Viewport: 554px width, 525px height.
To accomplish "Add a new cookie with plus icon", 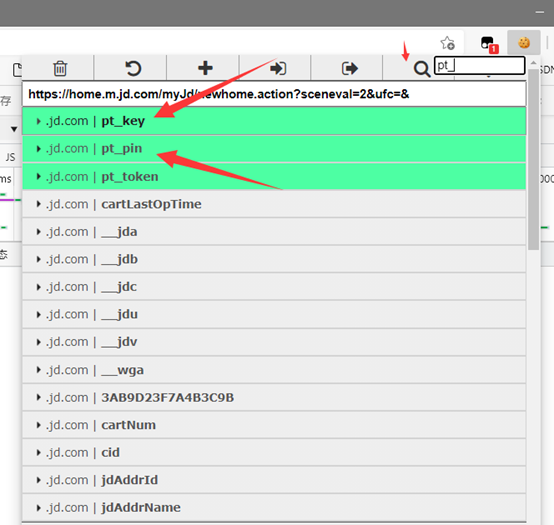I will (205, 68).
